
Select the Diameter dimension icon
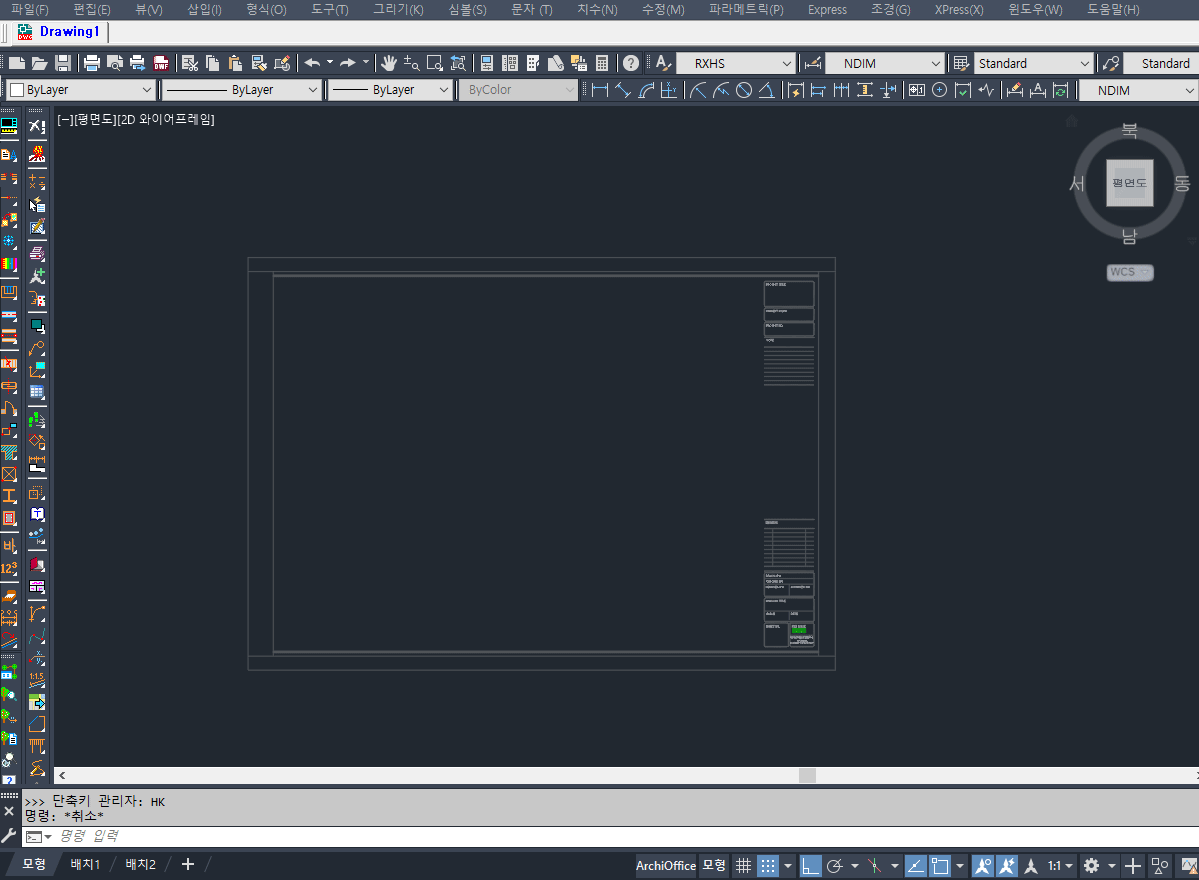click(744, 90)
